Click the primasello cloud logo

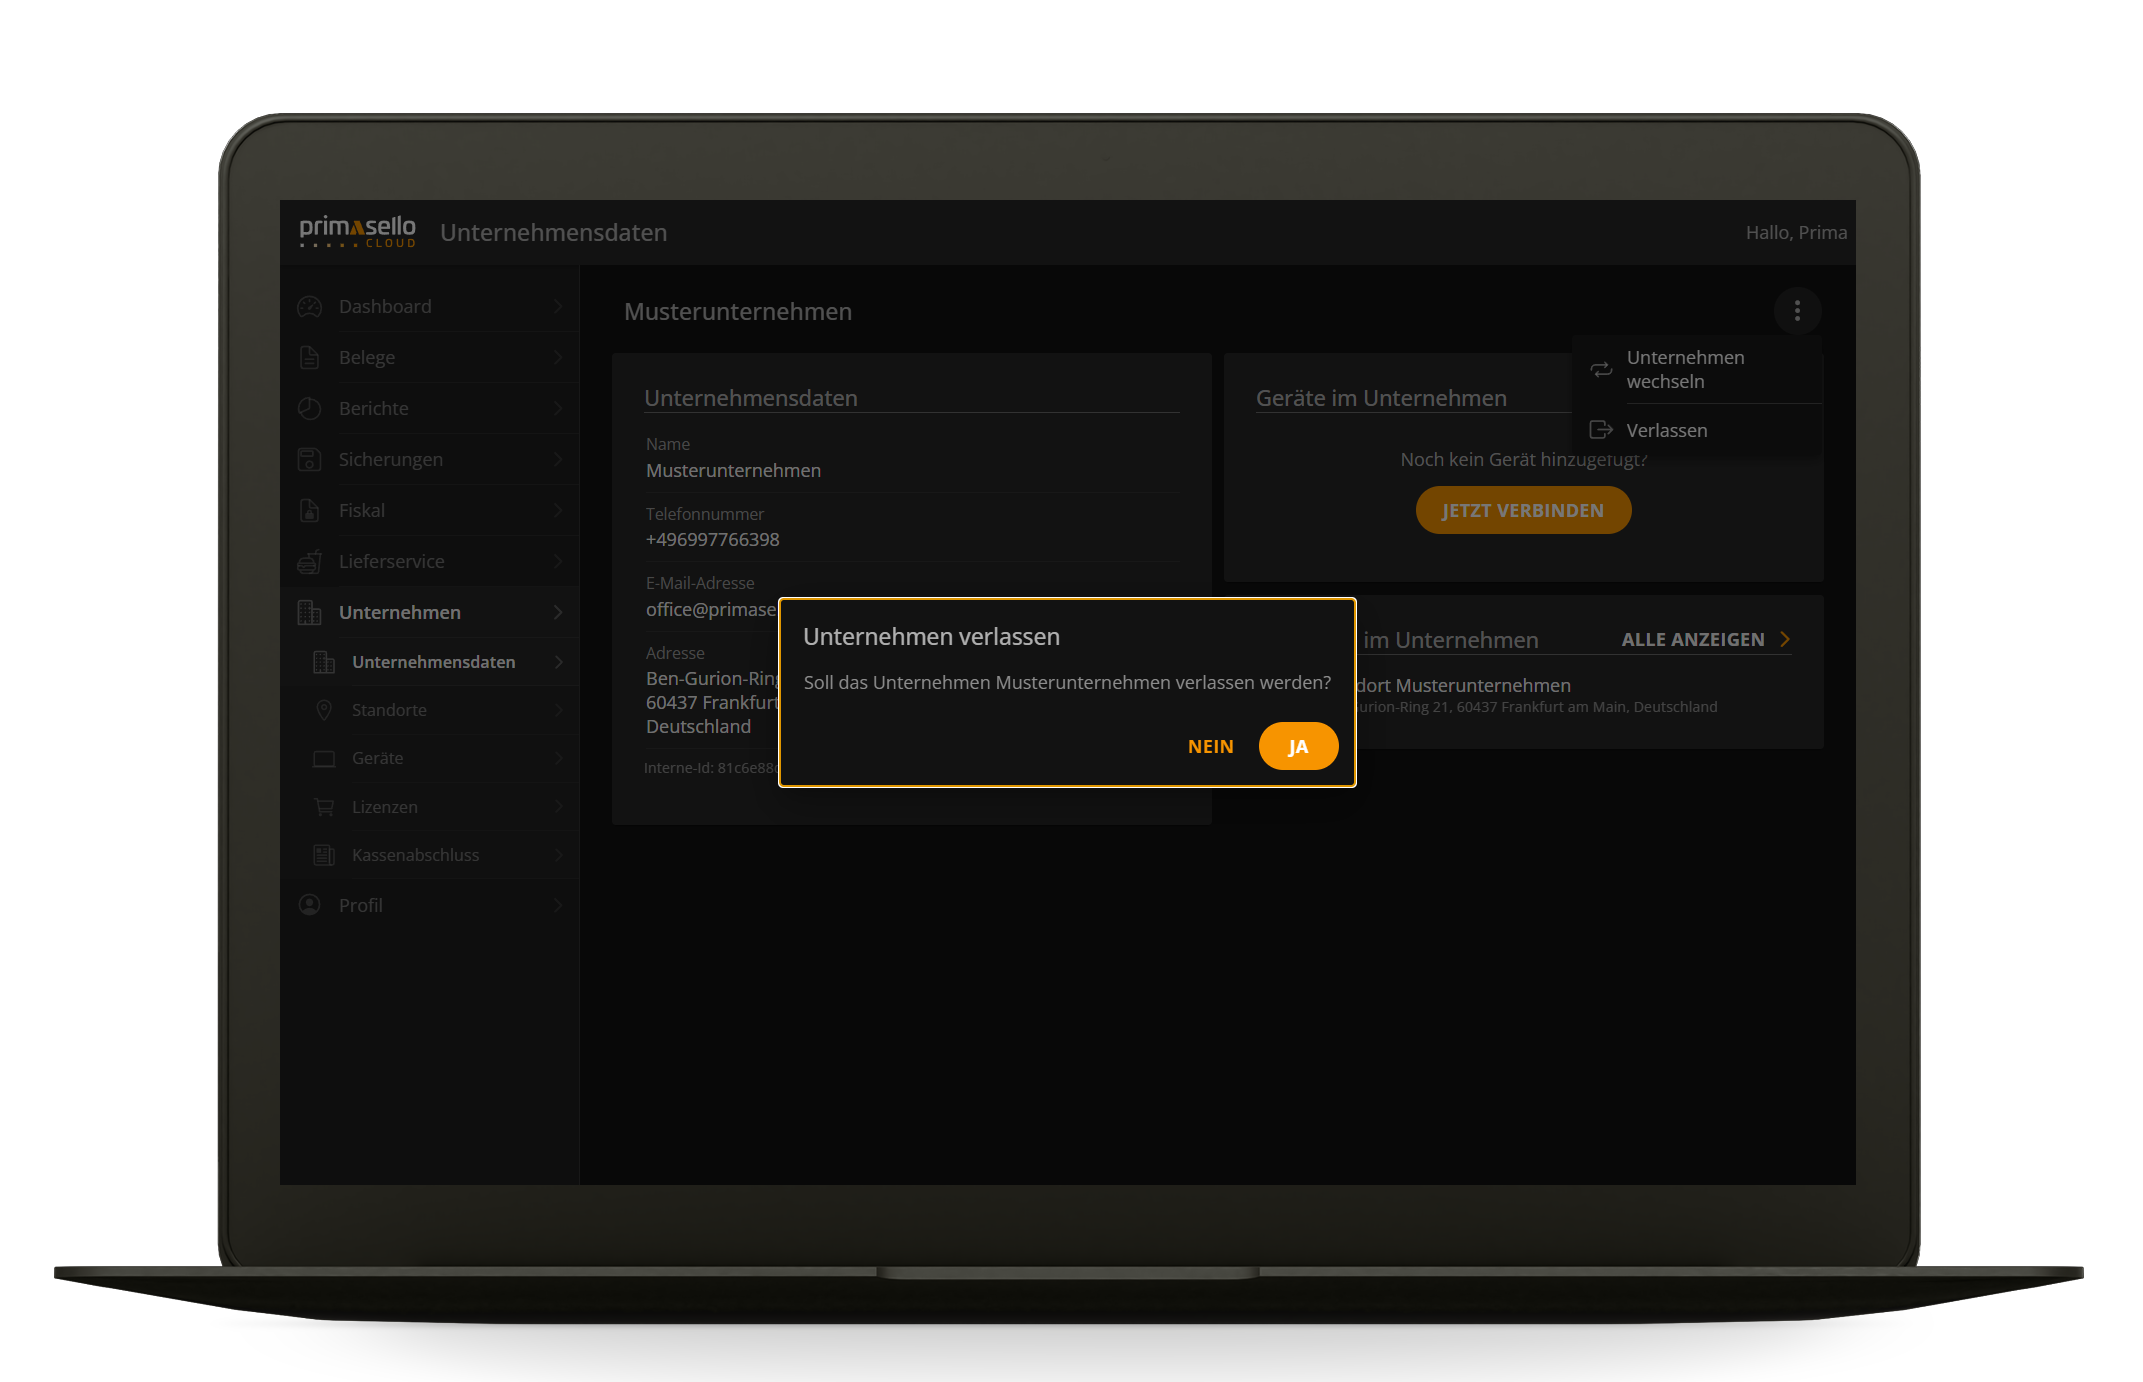pos(357,232)
